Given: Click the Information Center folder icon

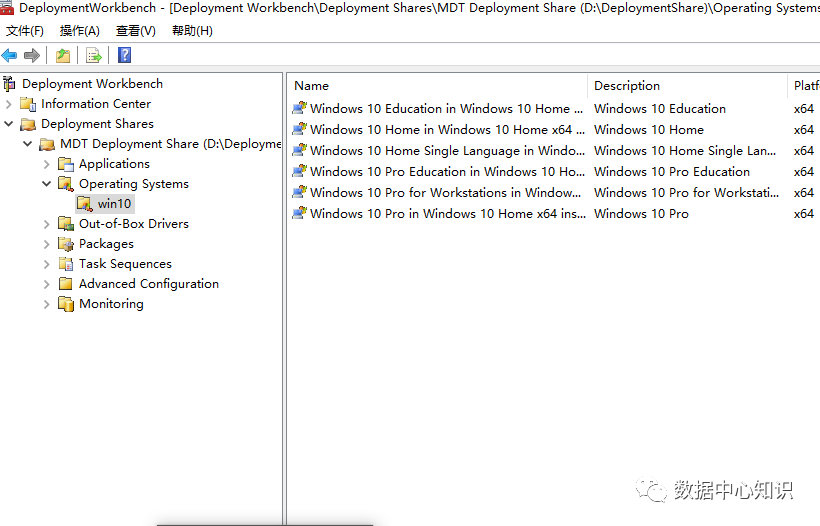Looking at the screenshot, I should pyautogui.click(x=28, y=104).
